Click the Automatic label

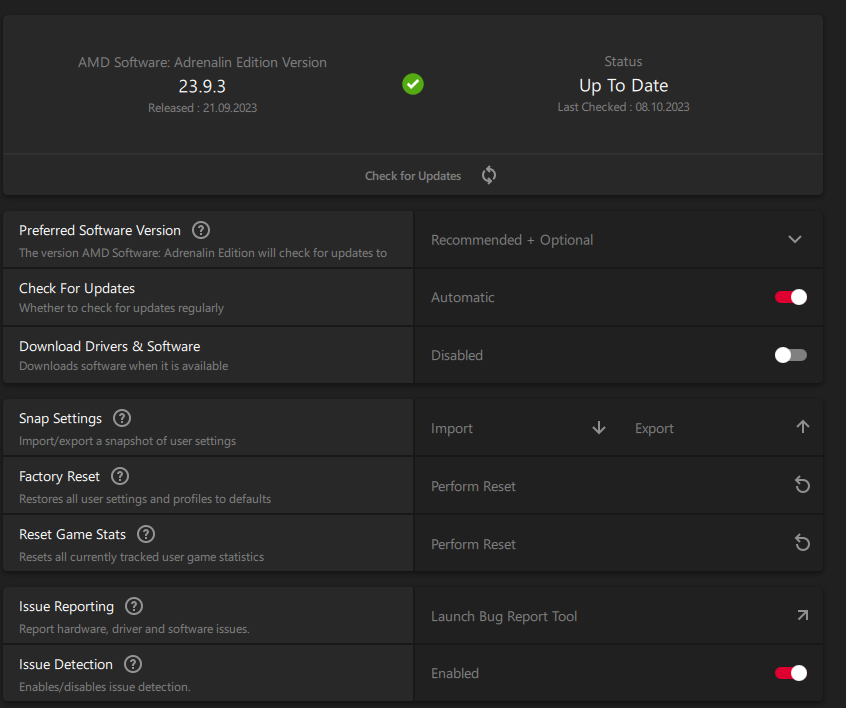[462, 297]
